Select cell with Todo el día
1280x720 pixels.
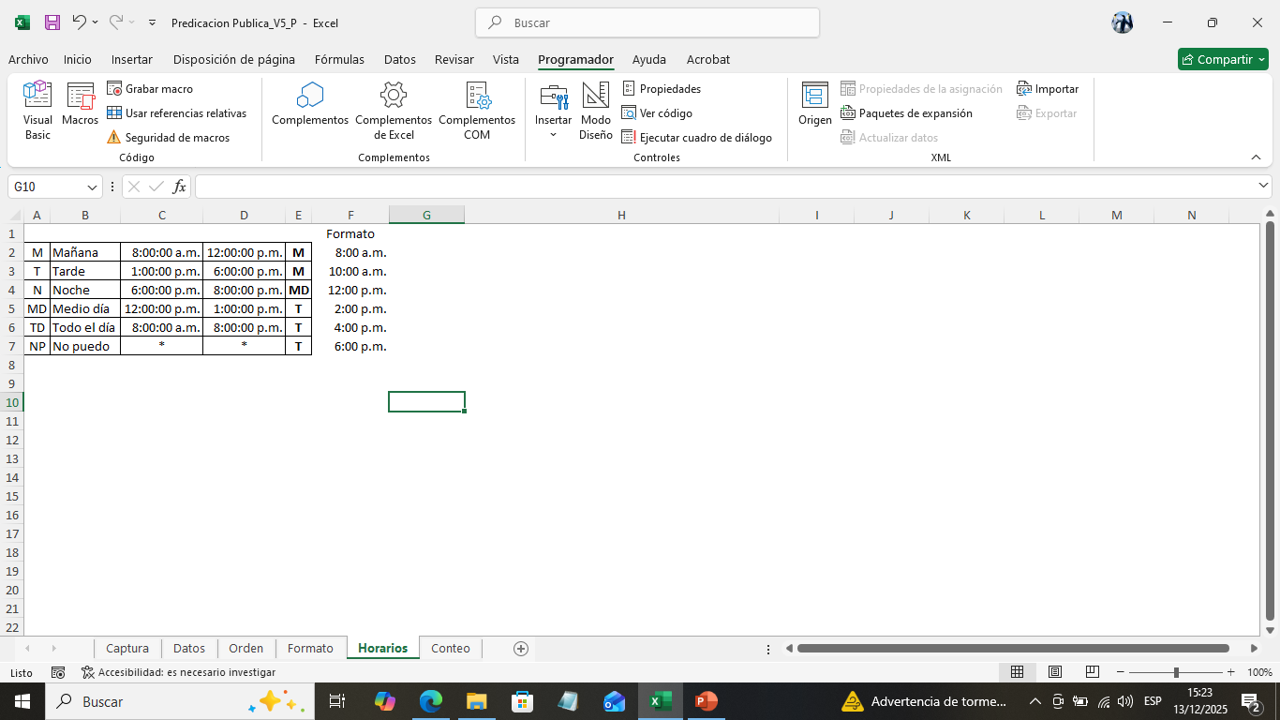click(85, 327)
